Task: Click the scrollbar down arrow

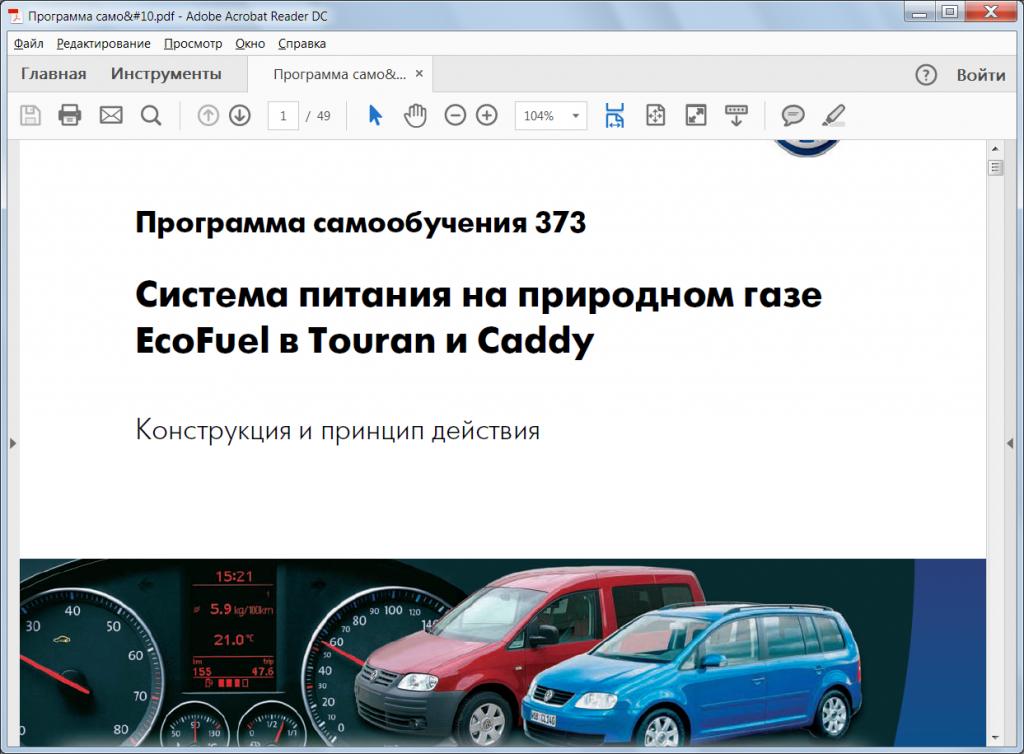Action: click(x=995, y=738)
